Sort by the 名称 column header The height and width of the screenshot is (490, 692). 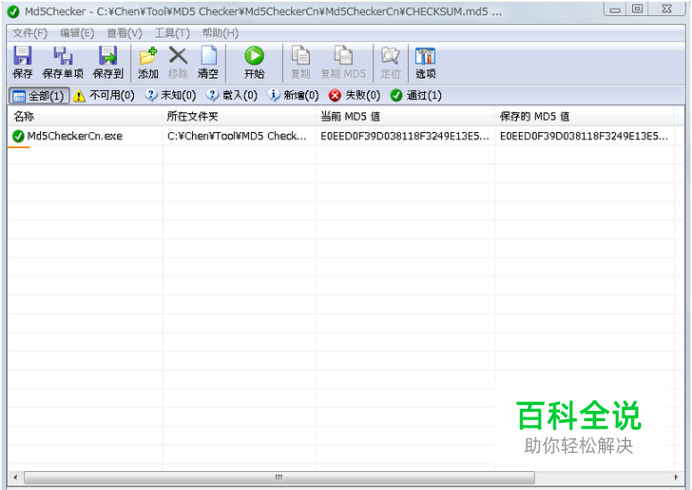pos(85,117)
